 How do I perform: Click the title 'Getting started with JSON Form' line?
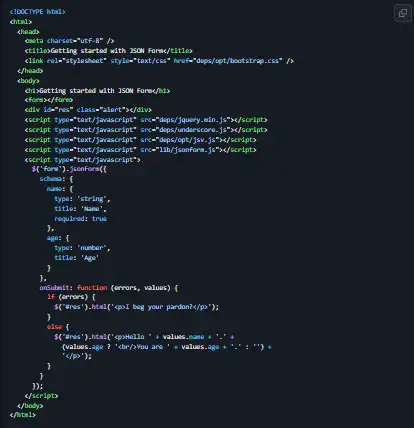tap(108, 51)
